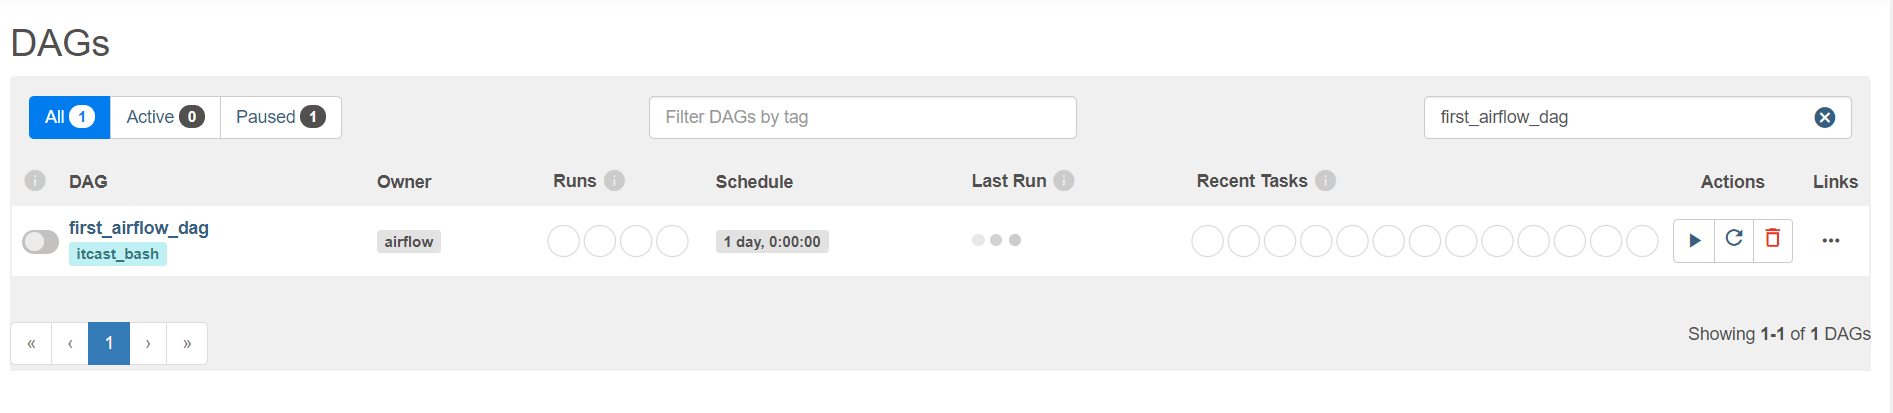Click the info icon left of DAG header
The image size is (1893, 413).
(35, 181)
